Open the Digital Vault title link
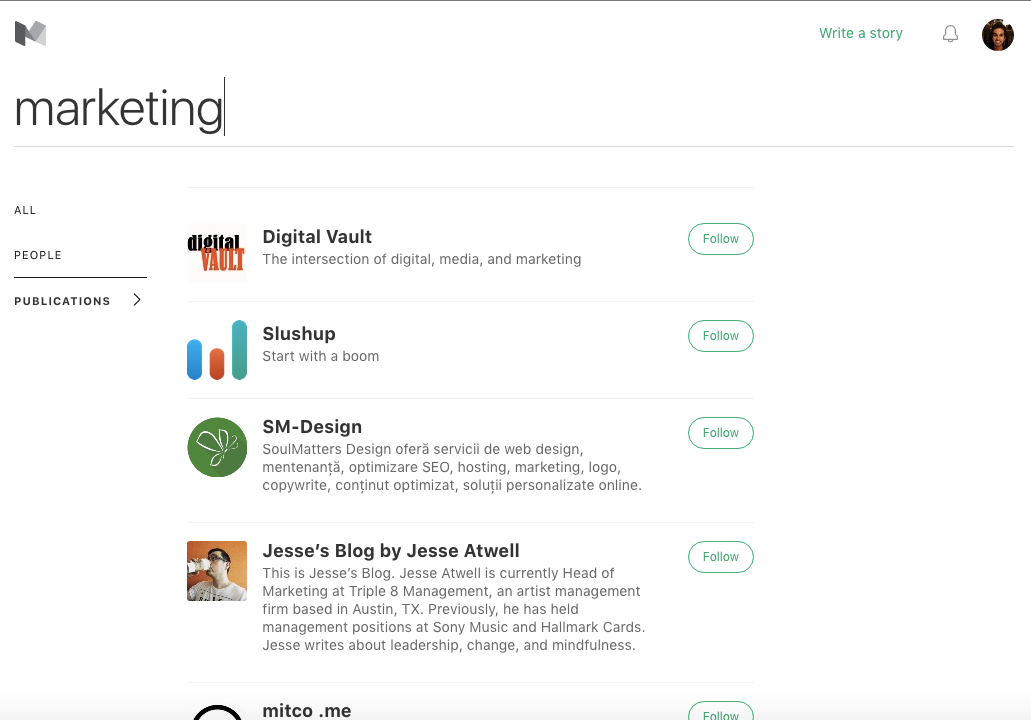Screen dimensions: 1031x720 tap(317, 237)
